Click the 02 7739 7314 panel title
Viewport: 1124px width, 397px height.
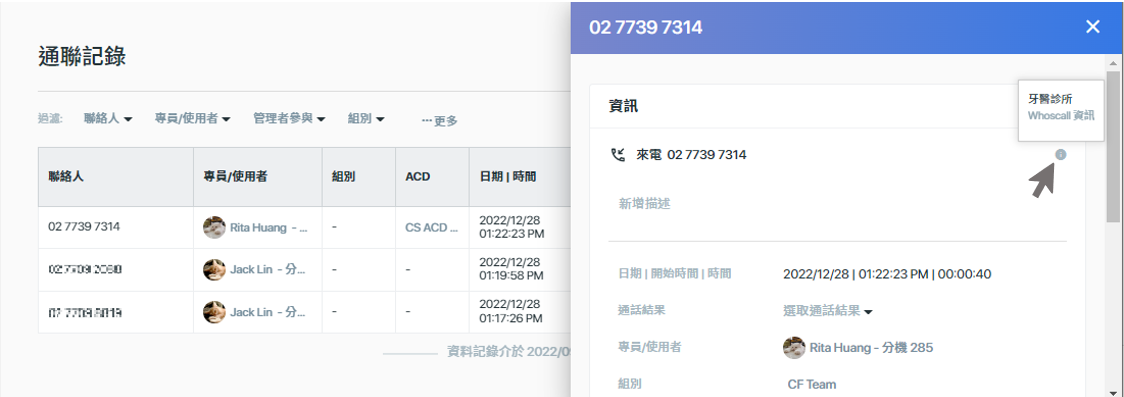646,27
